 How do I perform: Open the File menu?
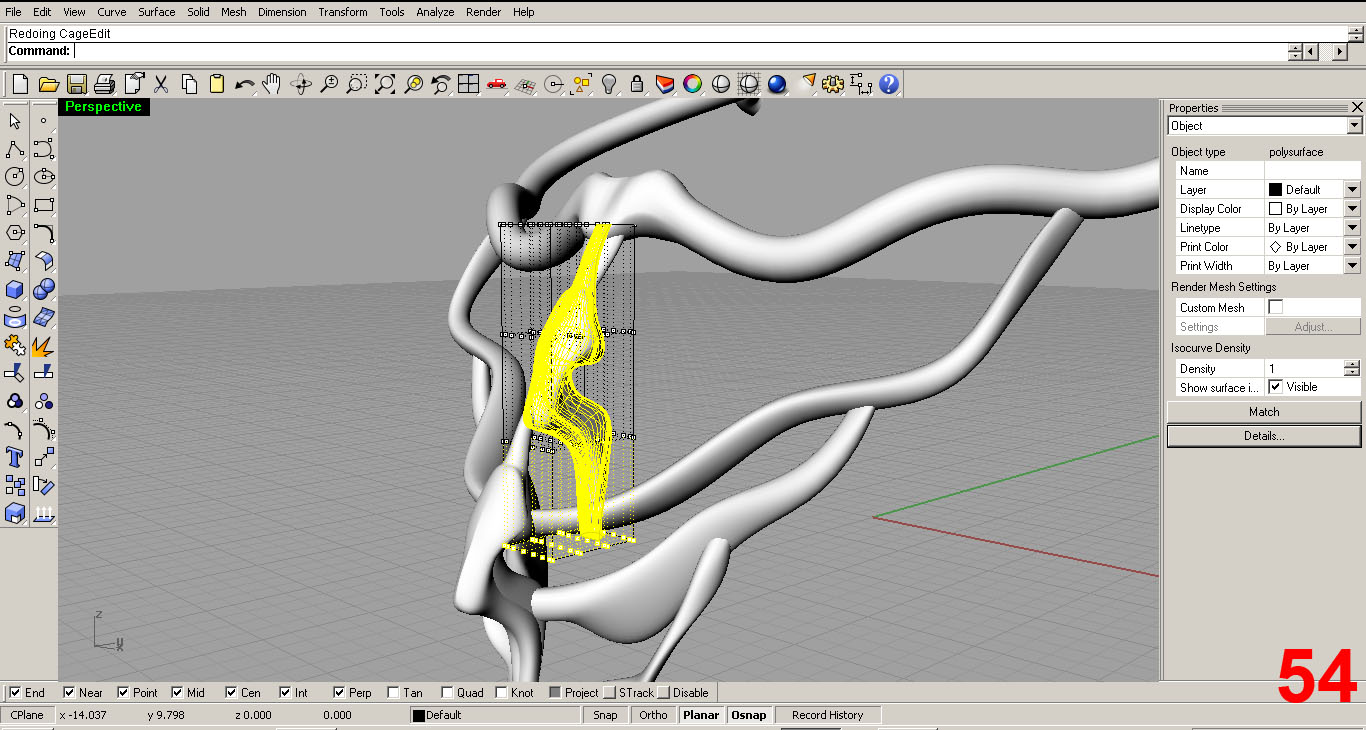(x=13, y=12)
